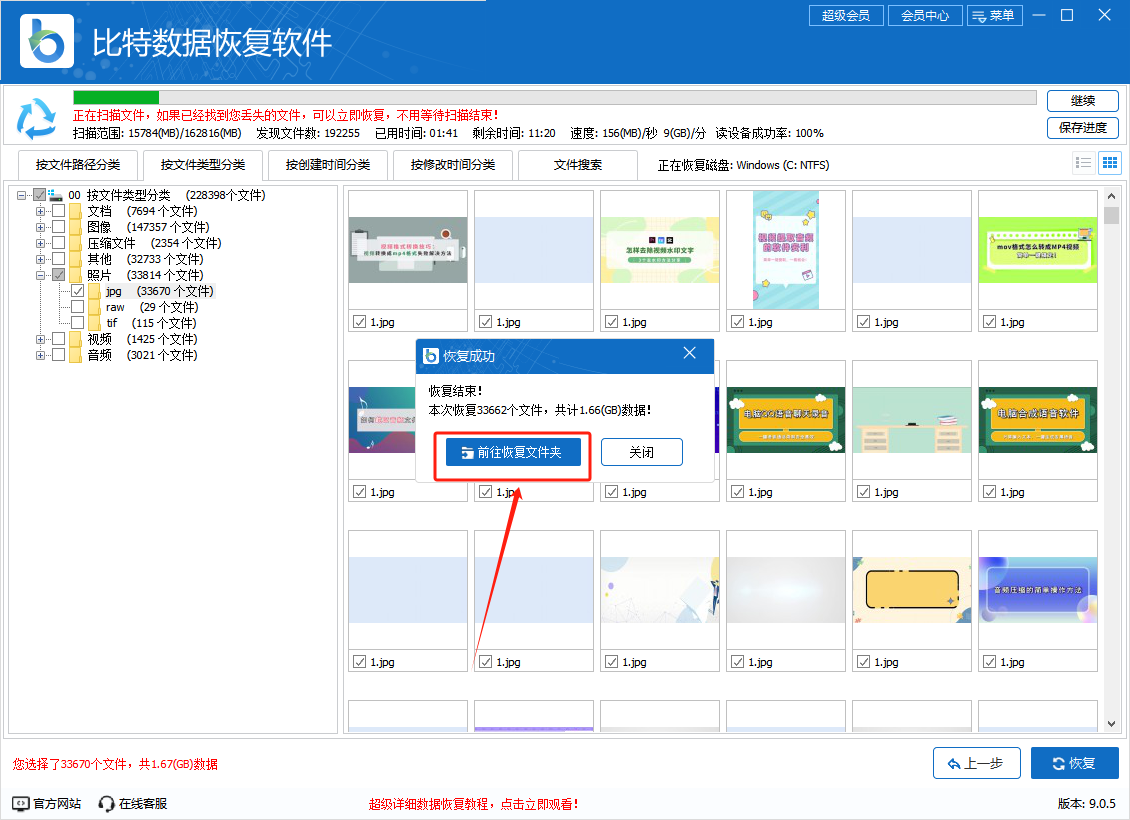Switch to thumbnail grid view icon
Screen dimensions: 1130x820
pyautogui.click(x=1109, y=163)
